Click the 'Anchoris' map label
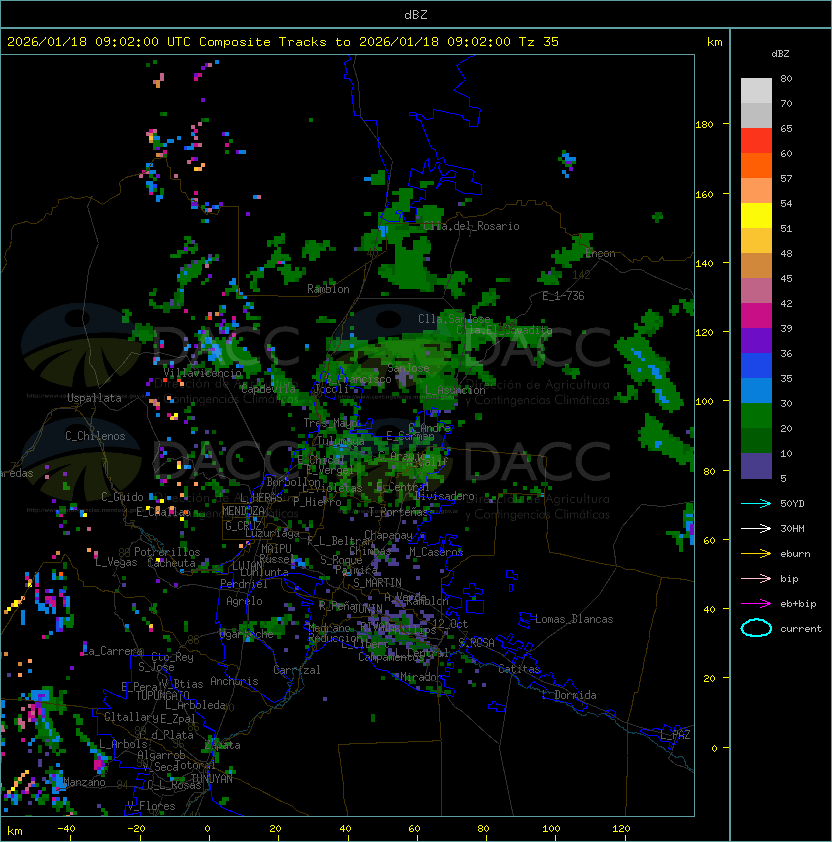Image resolution: width=832 pixels, height=842 pixels. click(234, 681)
